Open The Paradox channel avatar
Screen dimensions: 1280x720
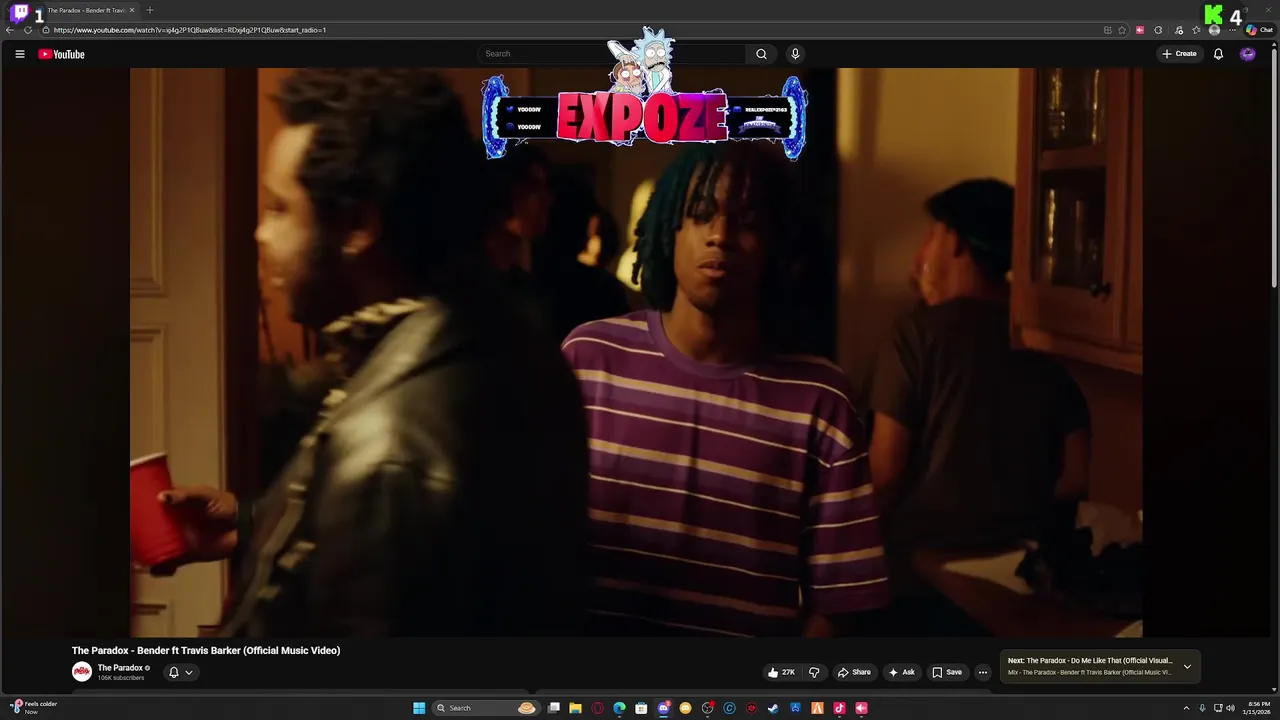(82, 672)
